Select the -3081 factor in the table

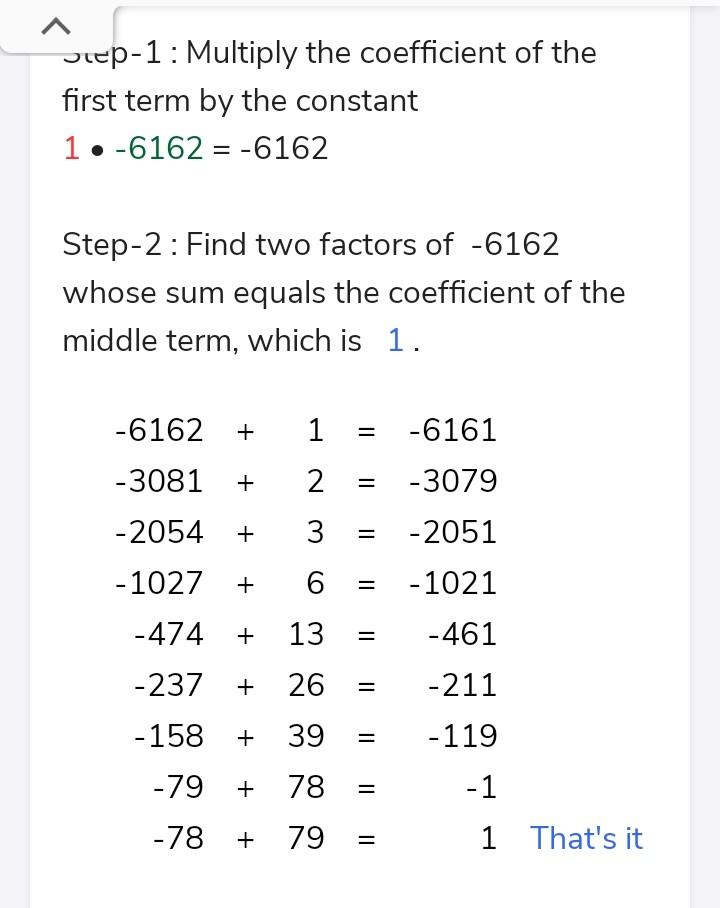159,481
